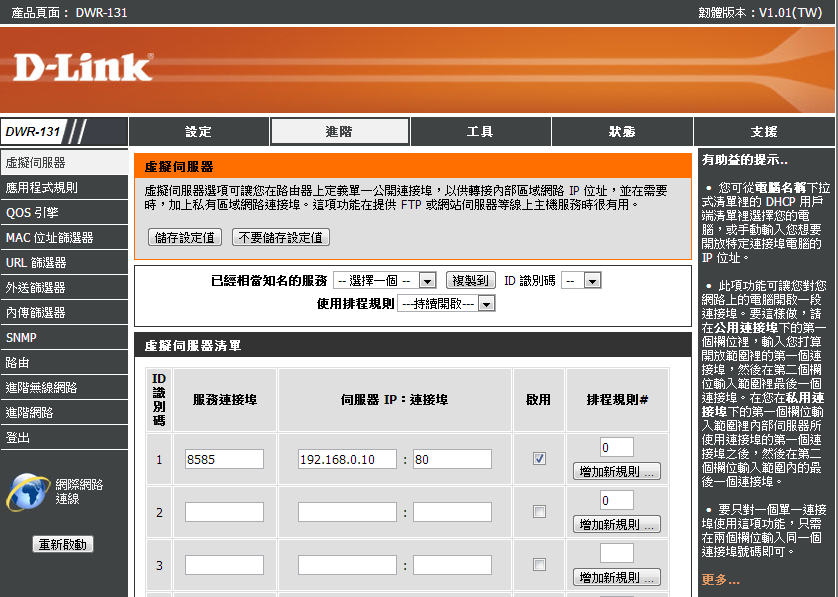The width and height of the screenshot is (838, 597).
Task: Click the D-Link logo
Action: pyautogui.click(x=83, y=67)
